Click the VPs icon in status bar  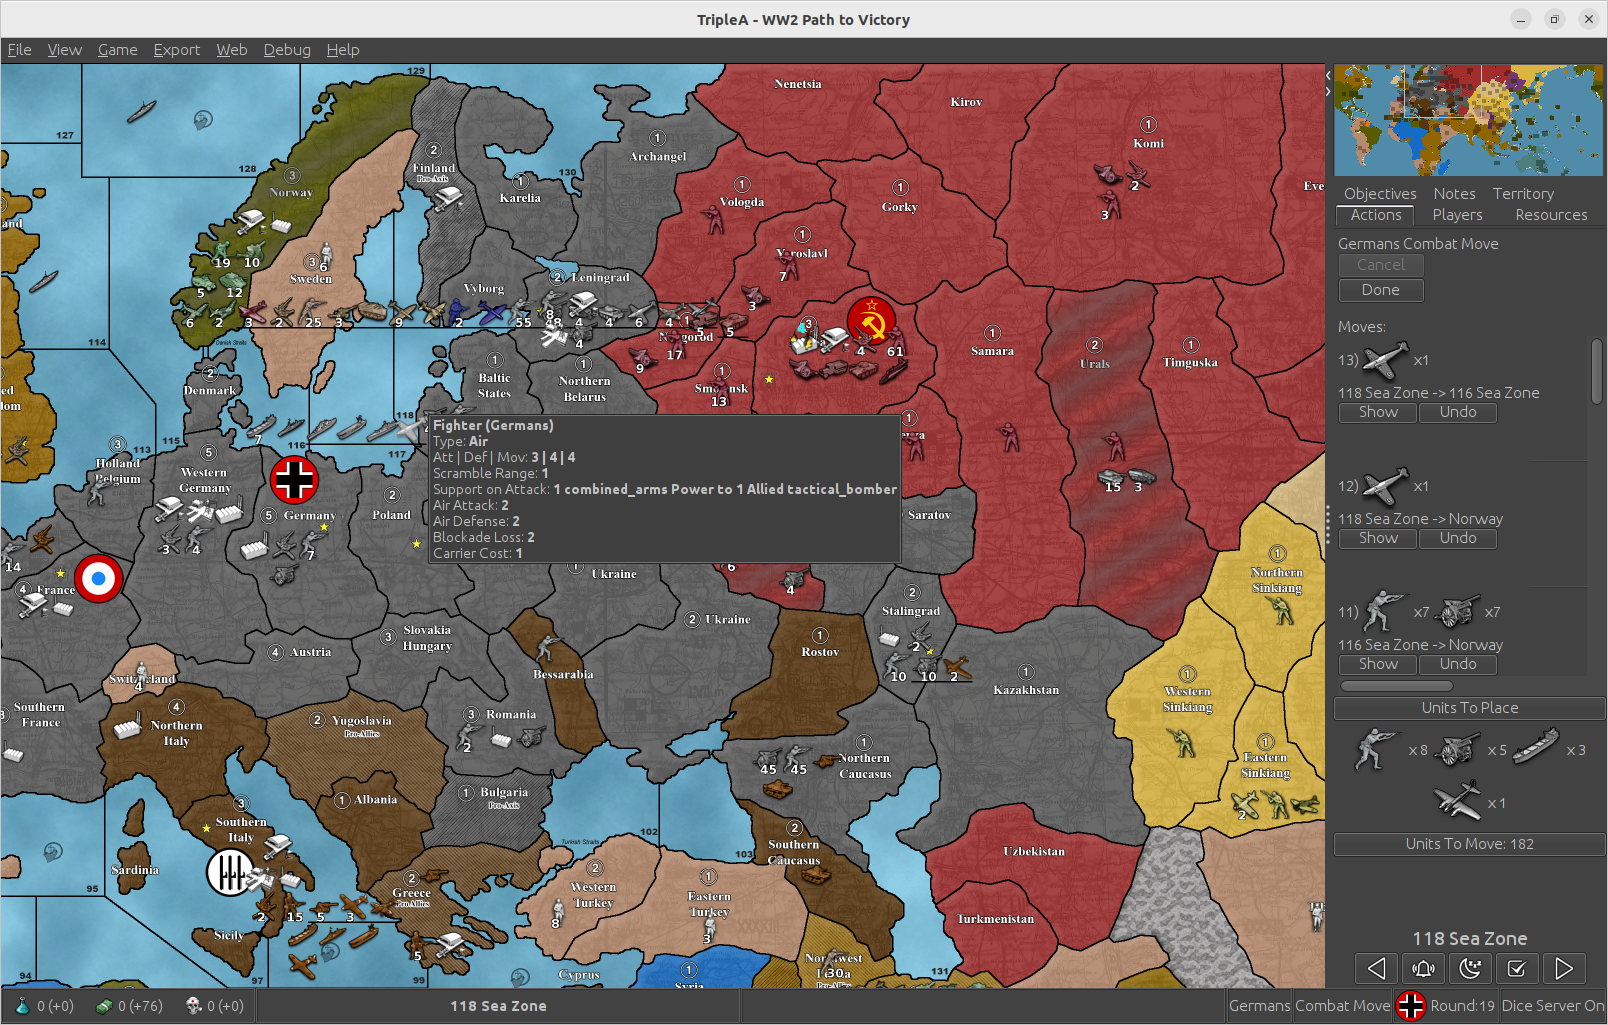click(194, 1006)
